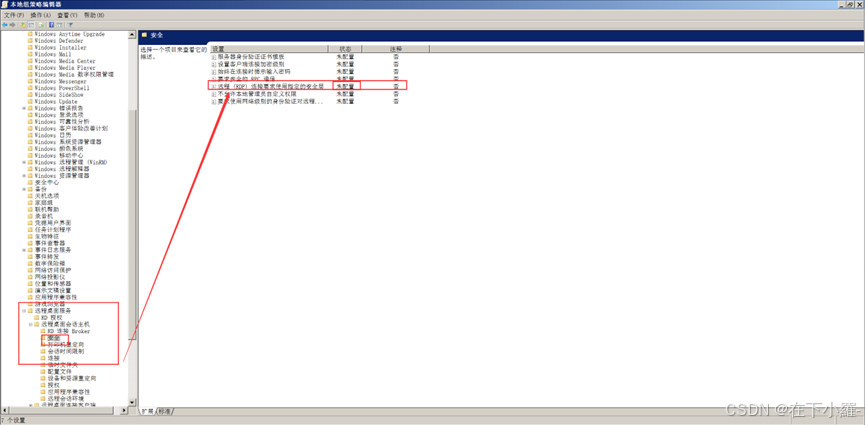Collapse the 远程桌面会话主机 tree node
Screen dimensions: 865x425
tap(31, 324)
